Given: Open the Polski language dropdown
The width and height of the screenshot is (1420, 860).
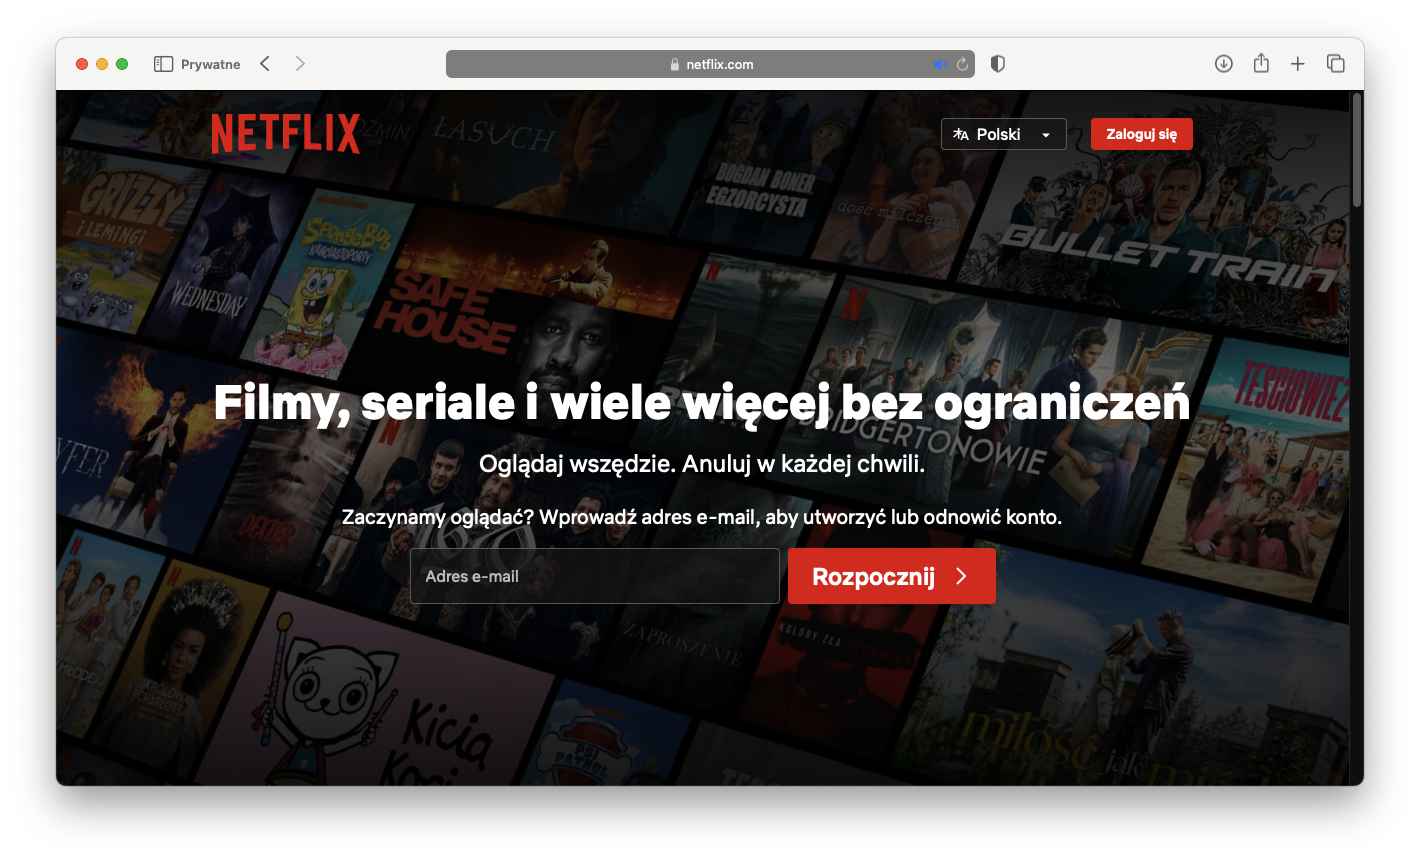Looking at the screenshot, I should (1003, 133).
